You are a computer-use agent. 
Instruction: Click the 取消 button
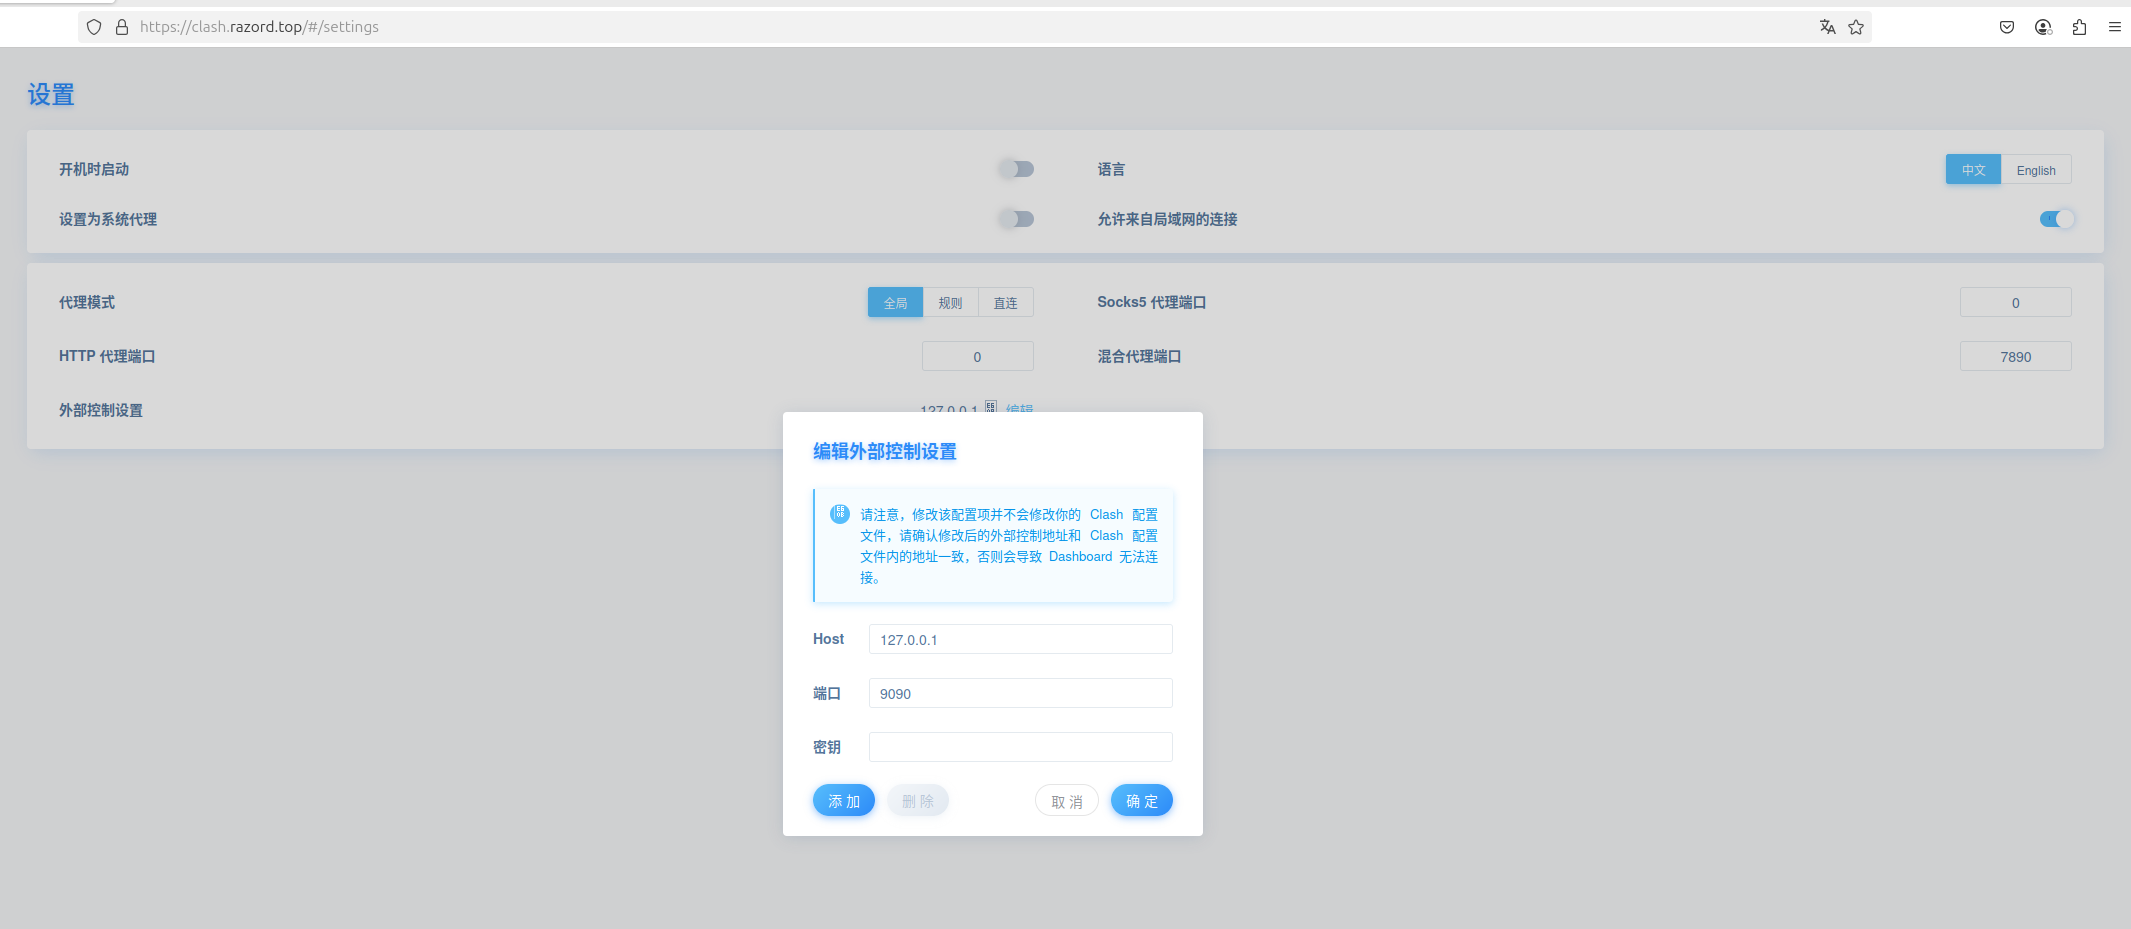pyautogui.click(x=1067, y=801)
